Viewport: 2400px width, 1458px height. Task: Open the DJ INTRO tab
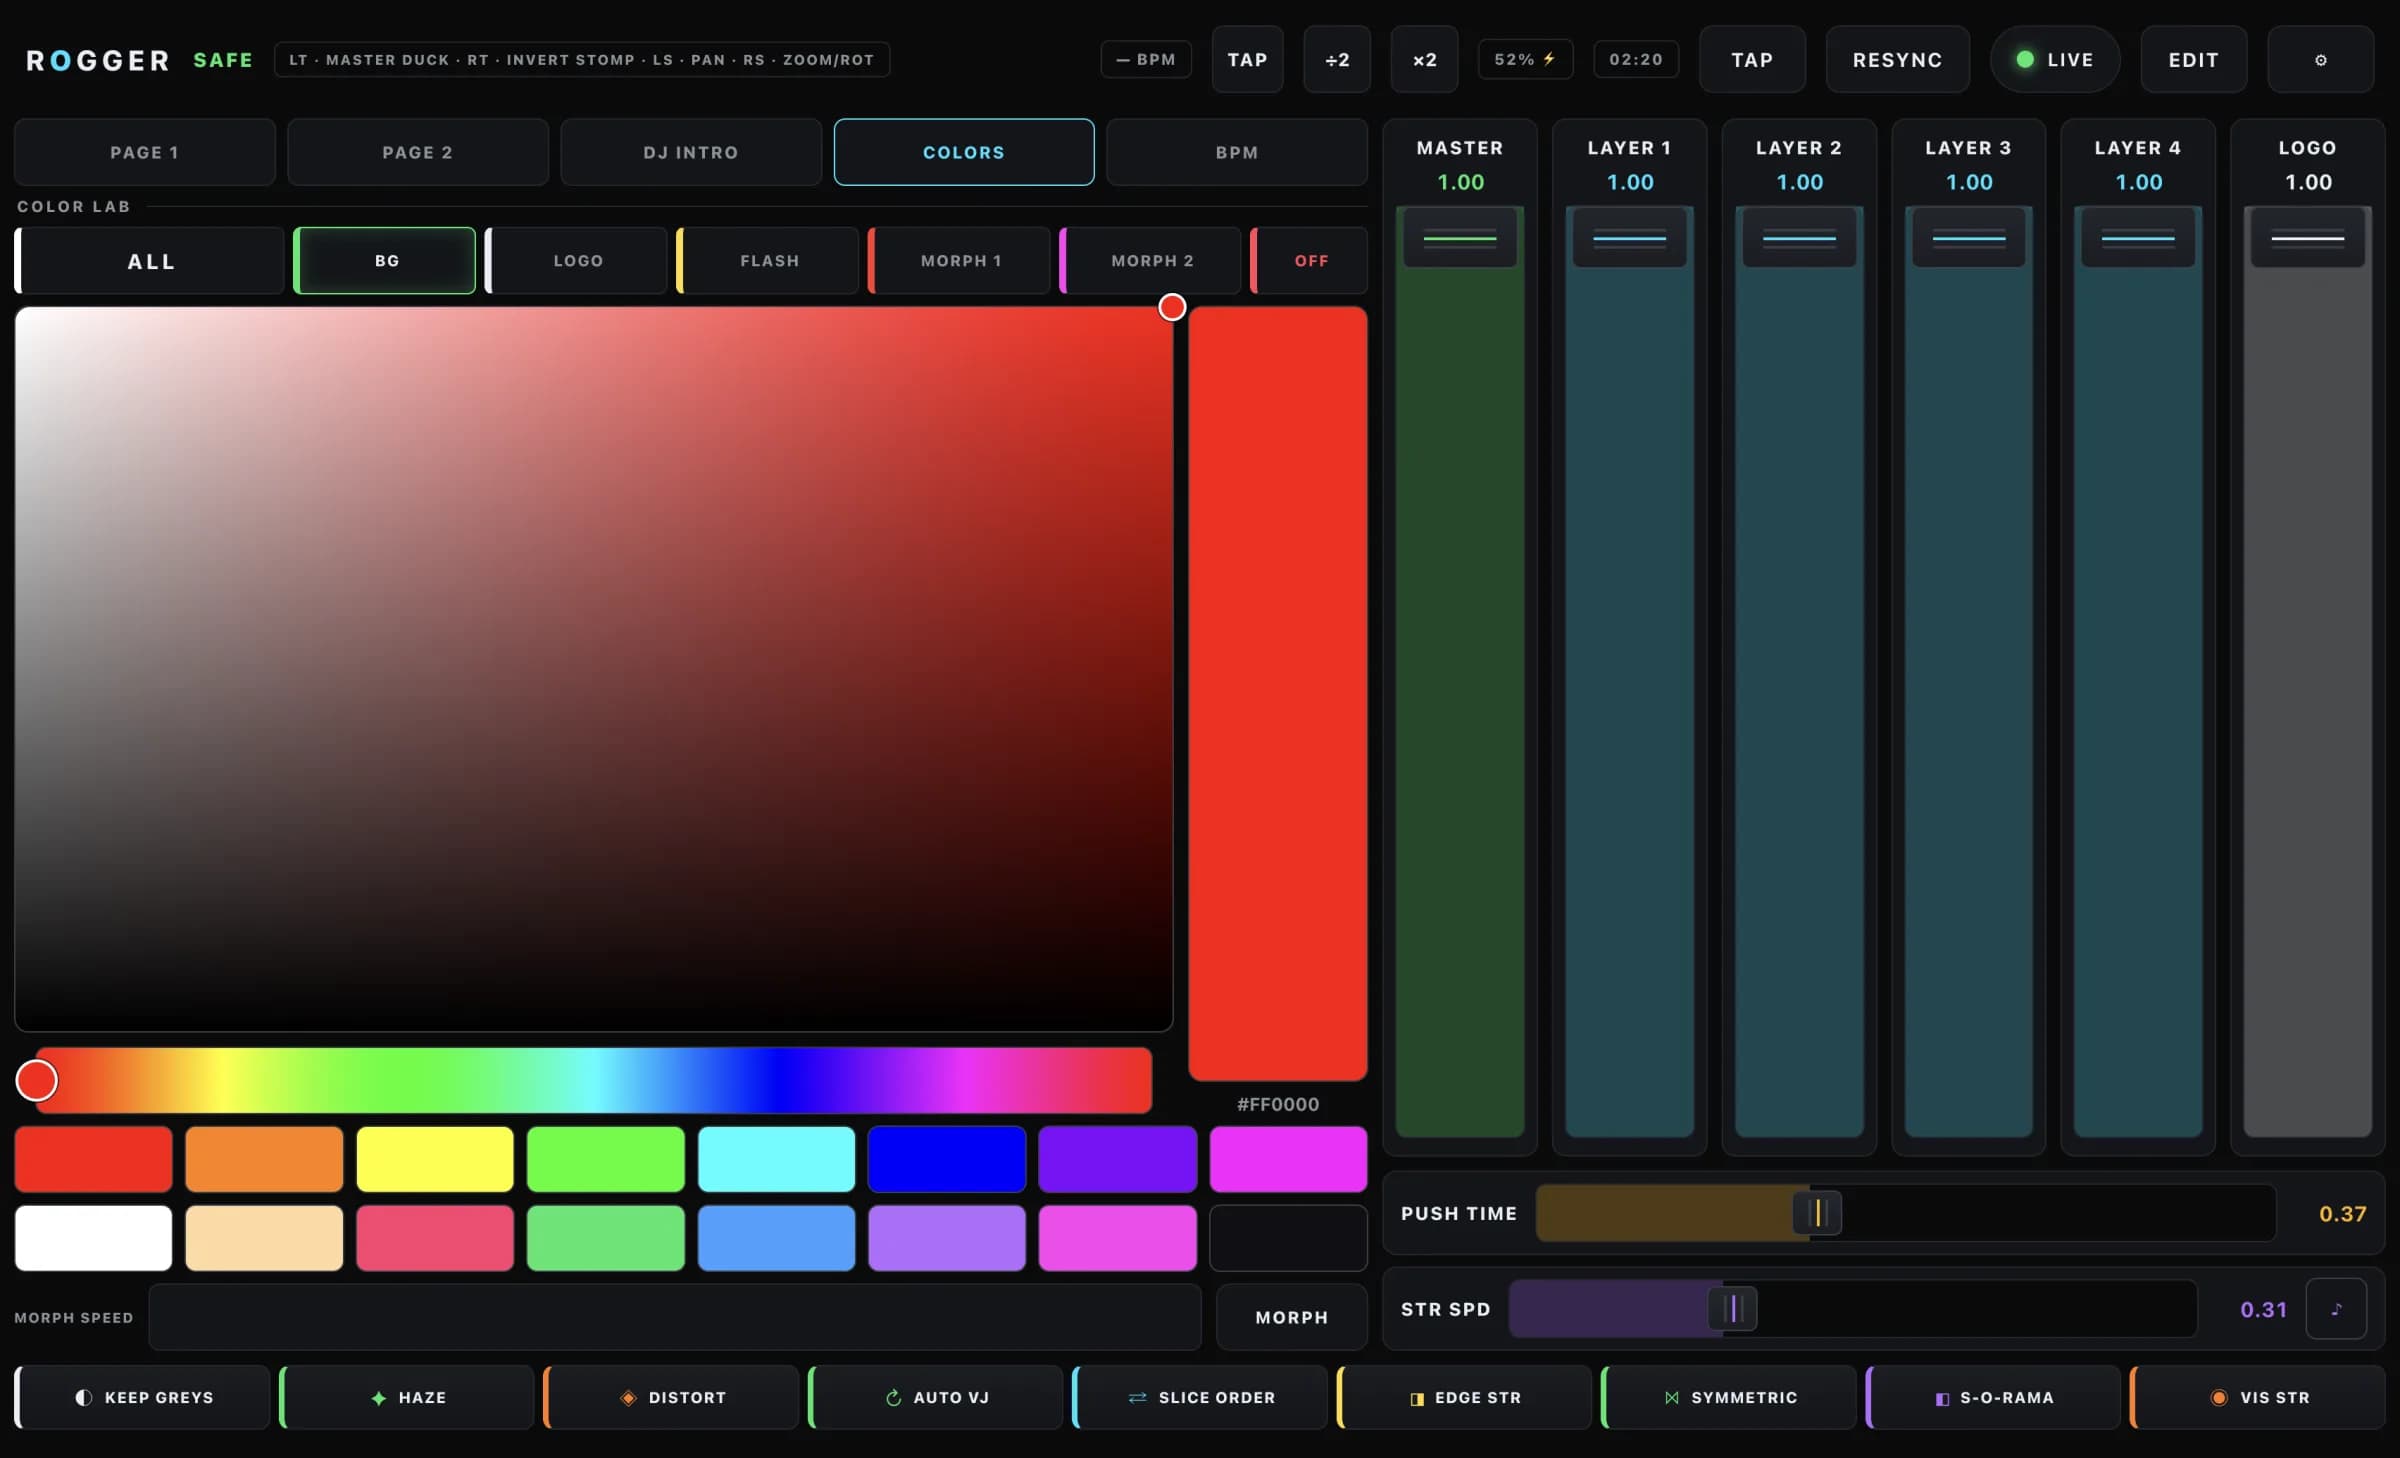point(691,152)
